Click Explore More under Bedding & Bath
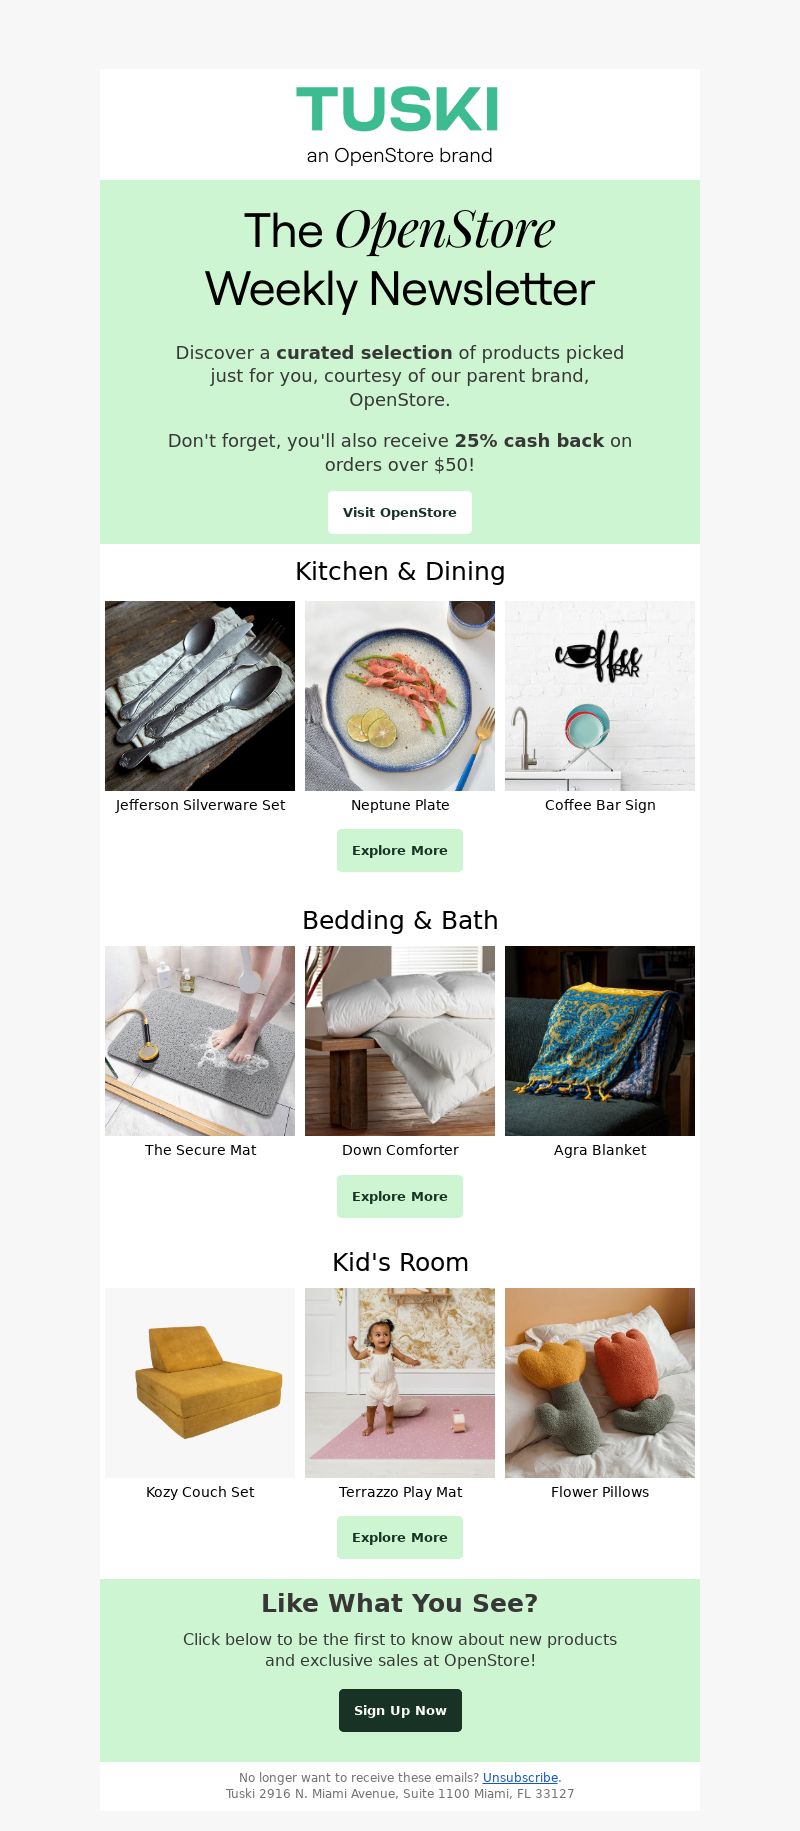 (400, 1196)
